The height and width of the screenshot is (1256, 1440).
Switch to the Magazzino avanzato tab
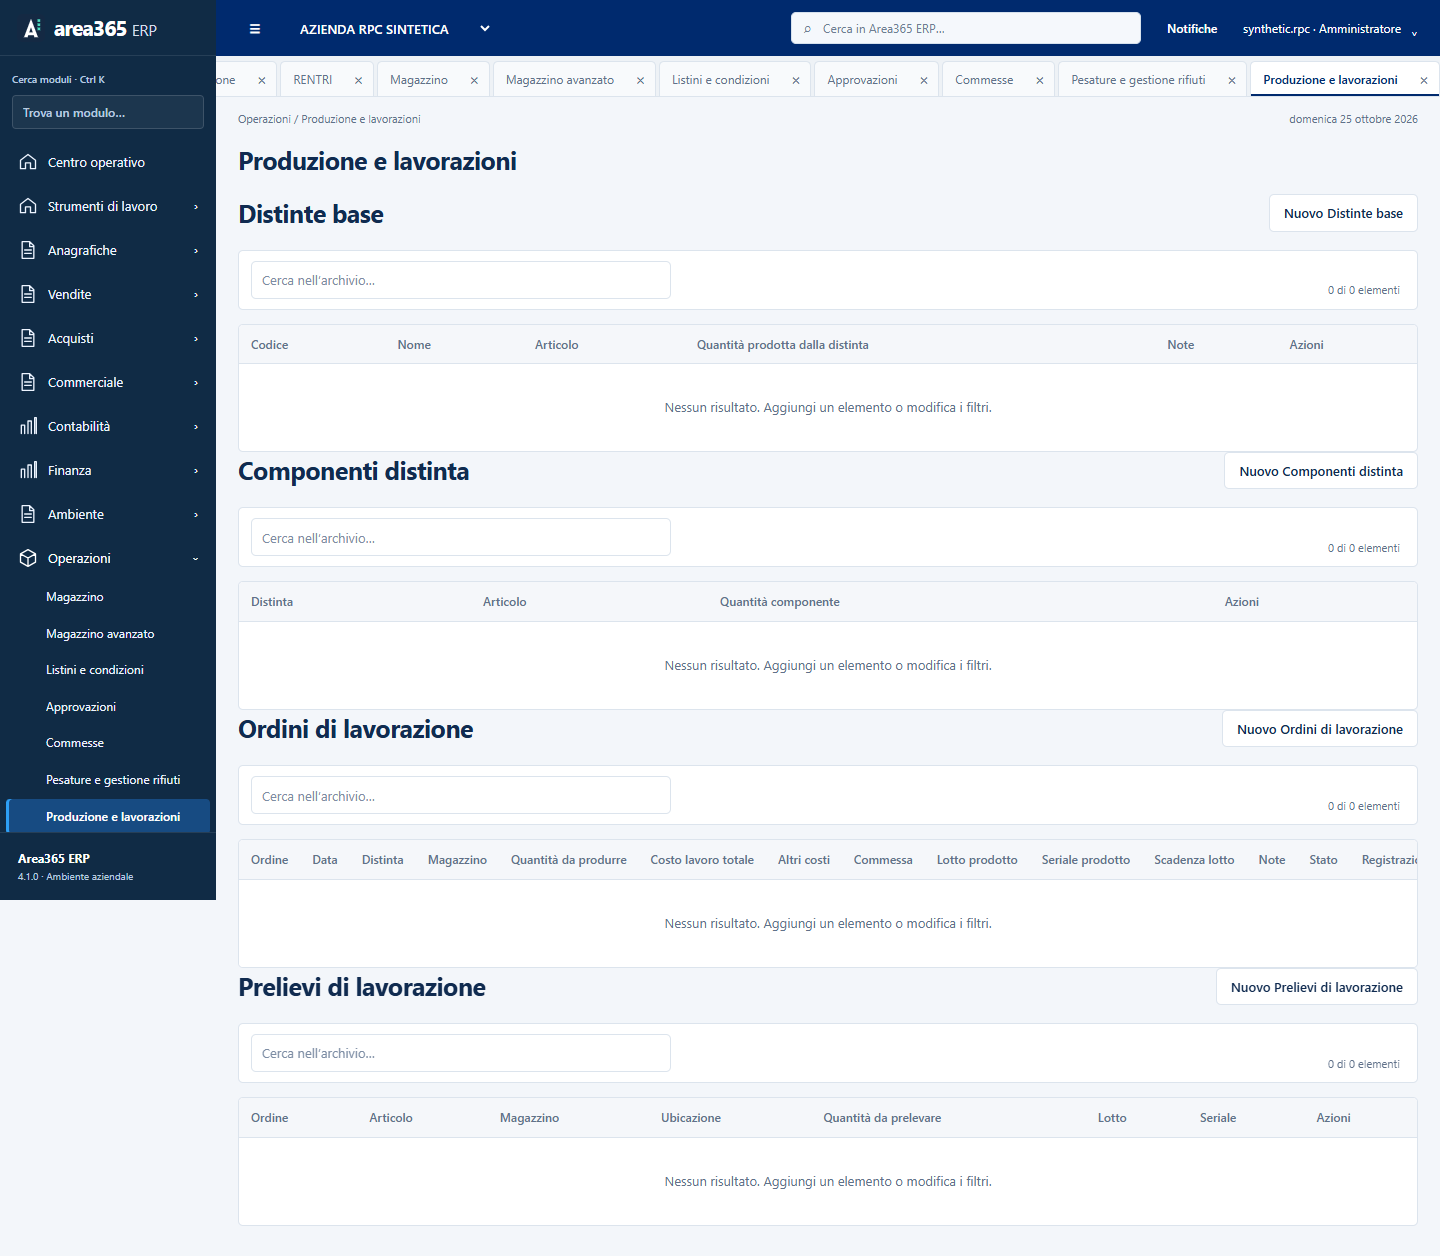click(560, 80)
